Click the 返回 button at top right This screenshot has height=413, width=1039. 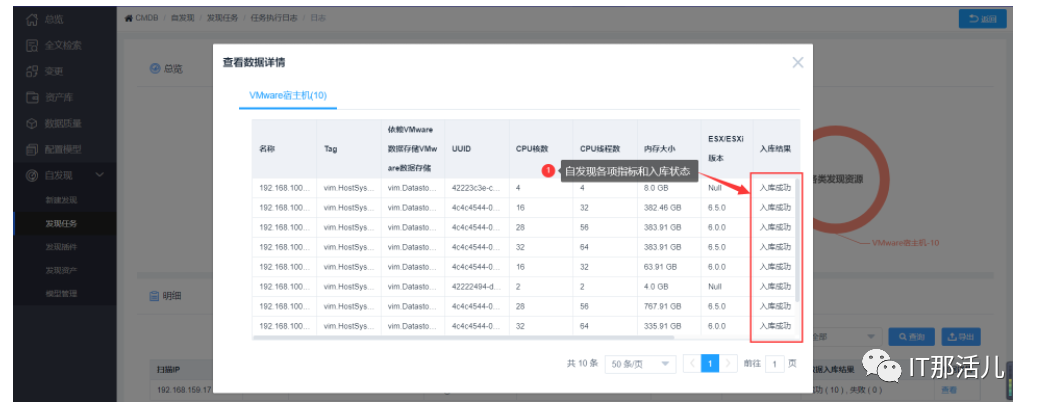[x=983, y=19]
